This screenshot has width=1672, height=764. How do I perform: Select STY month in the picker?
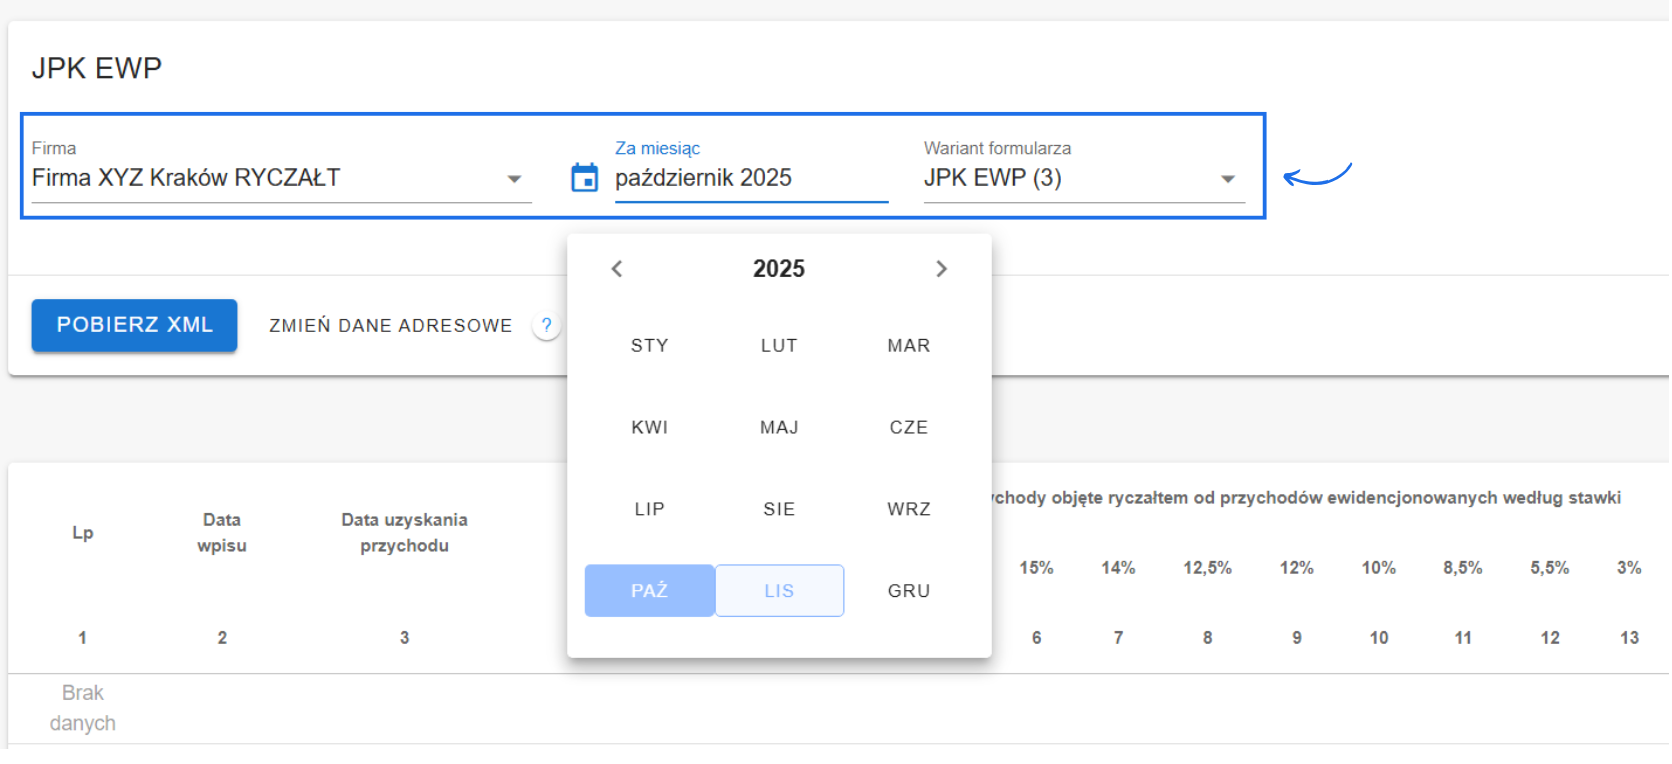click(649, 346)
